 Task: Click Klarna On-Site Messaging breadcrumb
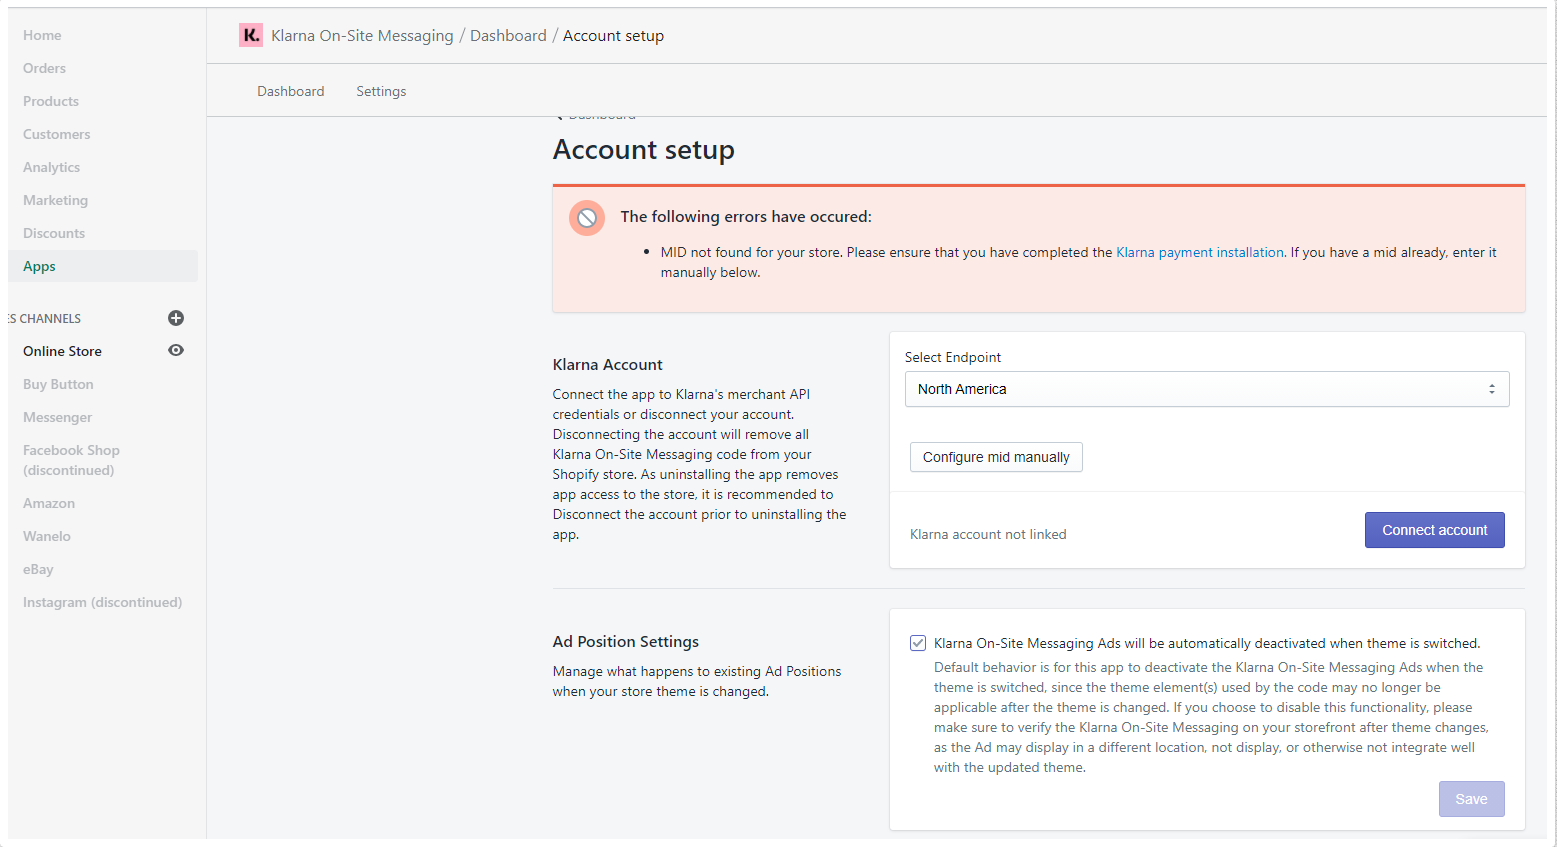pyautogui.click(x=362, y=36)
